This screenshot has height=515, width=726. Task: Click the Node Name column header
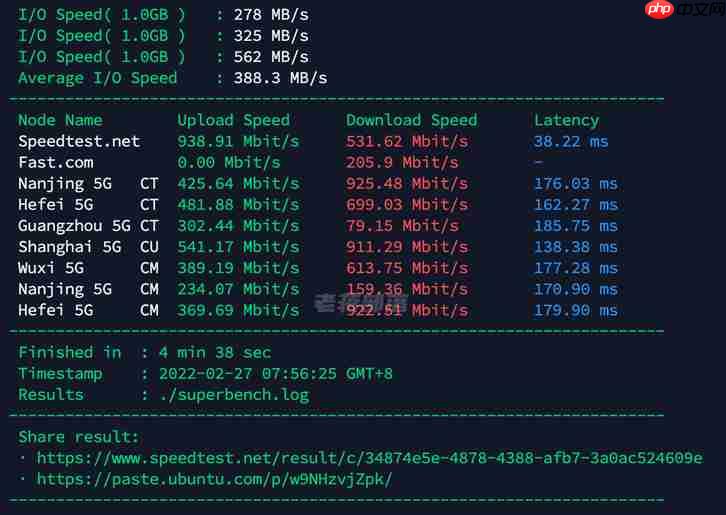point(60,120)
